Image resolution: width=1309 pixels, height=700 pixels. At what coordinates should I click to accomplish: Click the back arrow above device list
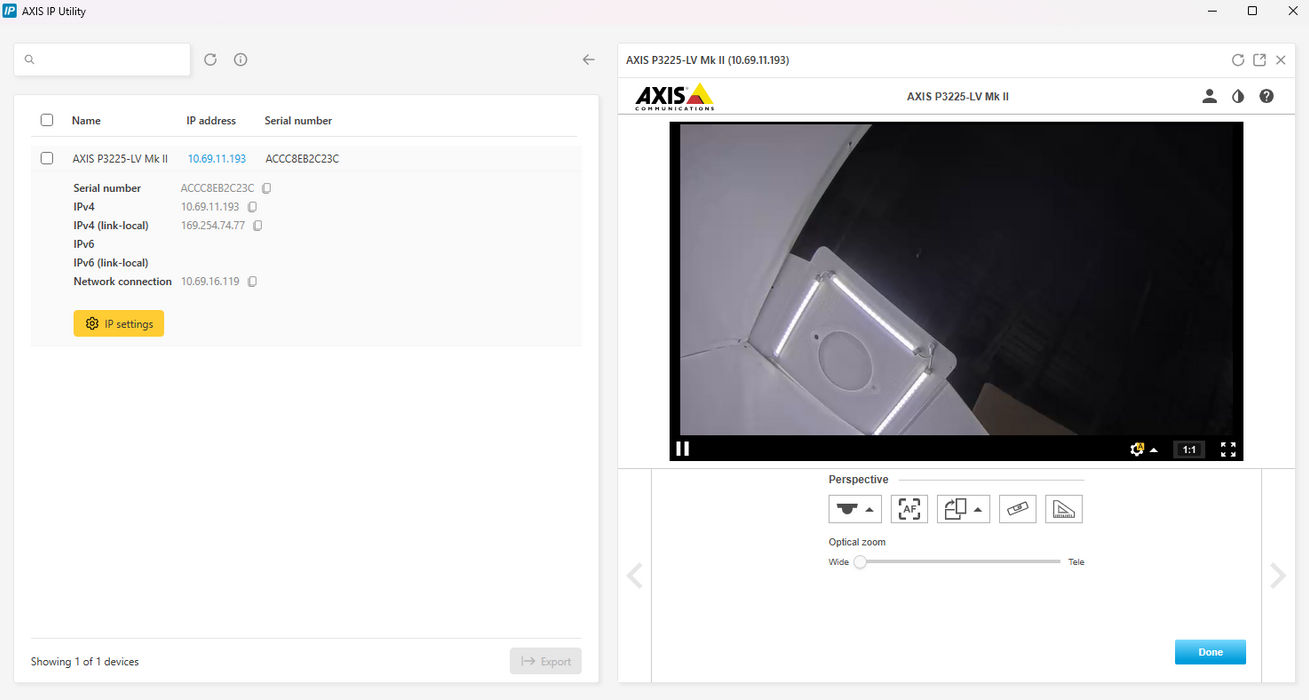tap(589, 60)
